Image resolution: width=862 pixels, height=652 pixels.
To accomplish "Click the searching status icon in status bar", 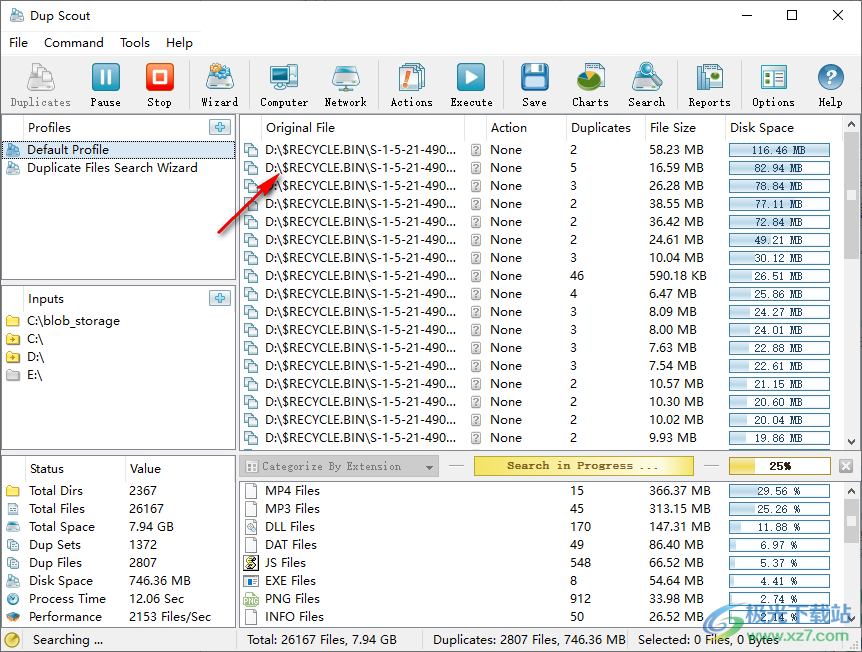I will (x=13, y=640).
